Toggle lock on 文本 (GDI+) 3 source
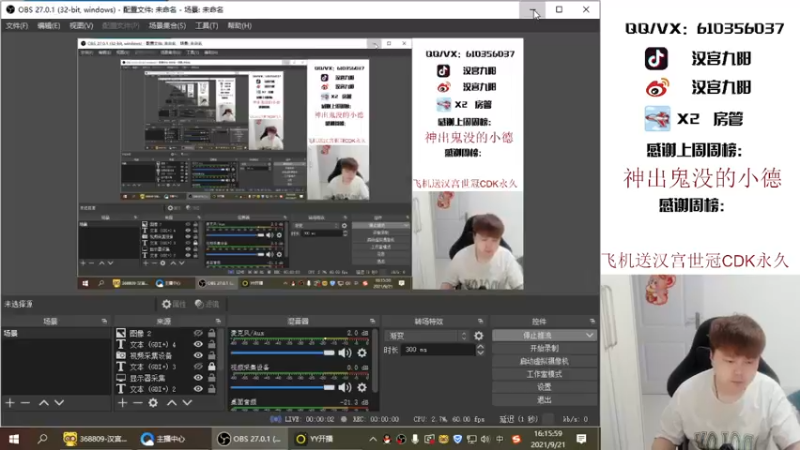Screen dimensions: 800x450 tap(211, 366)
